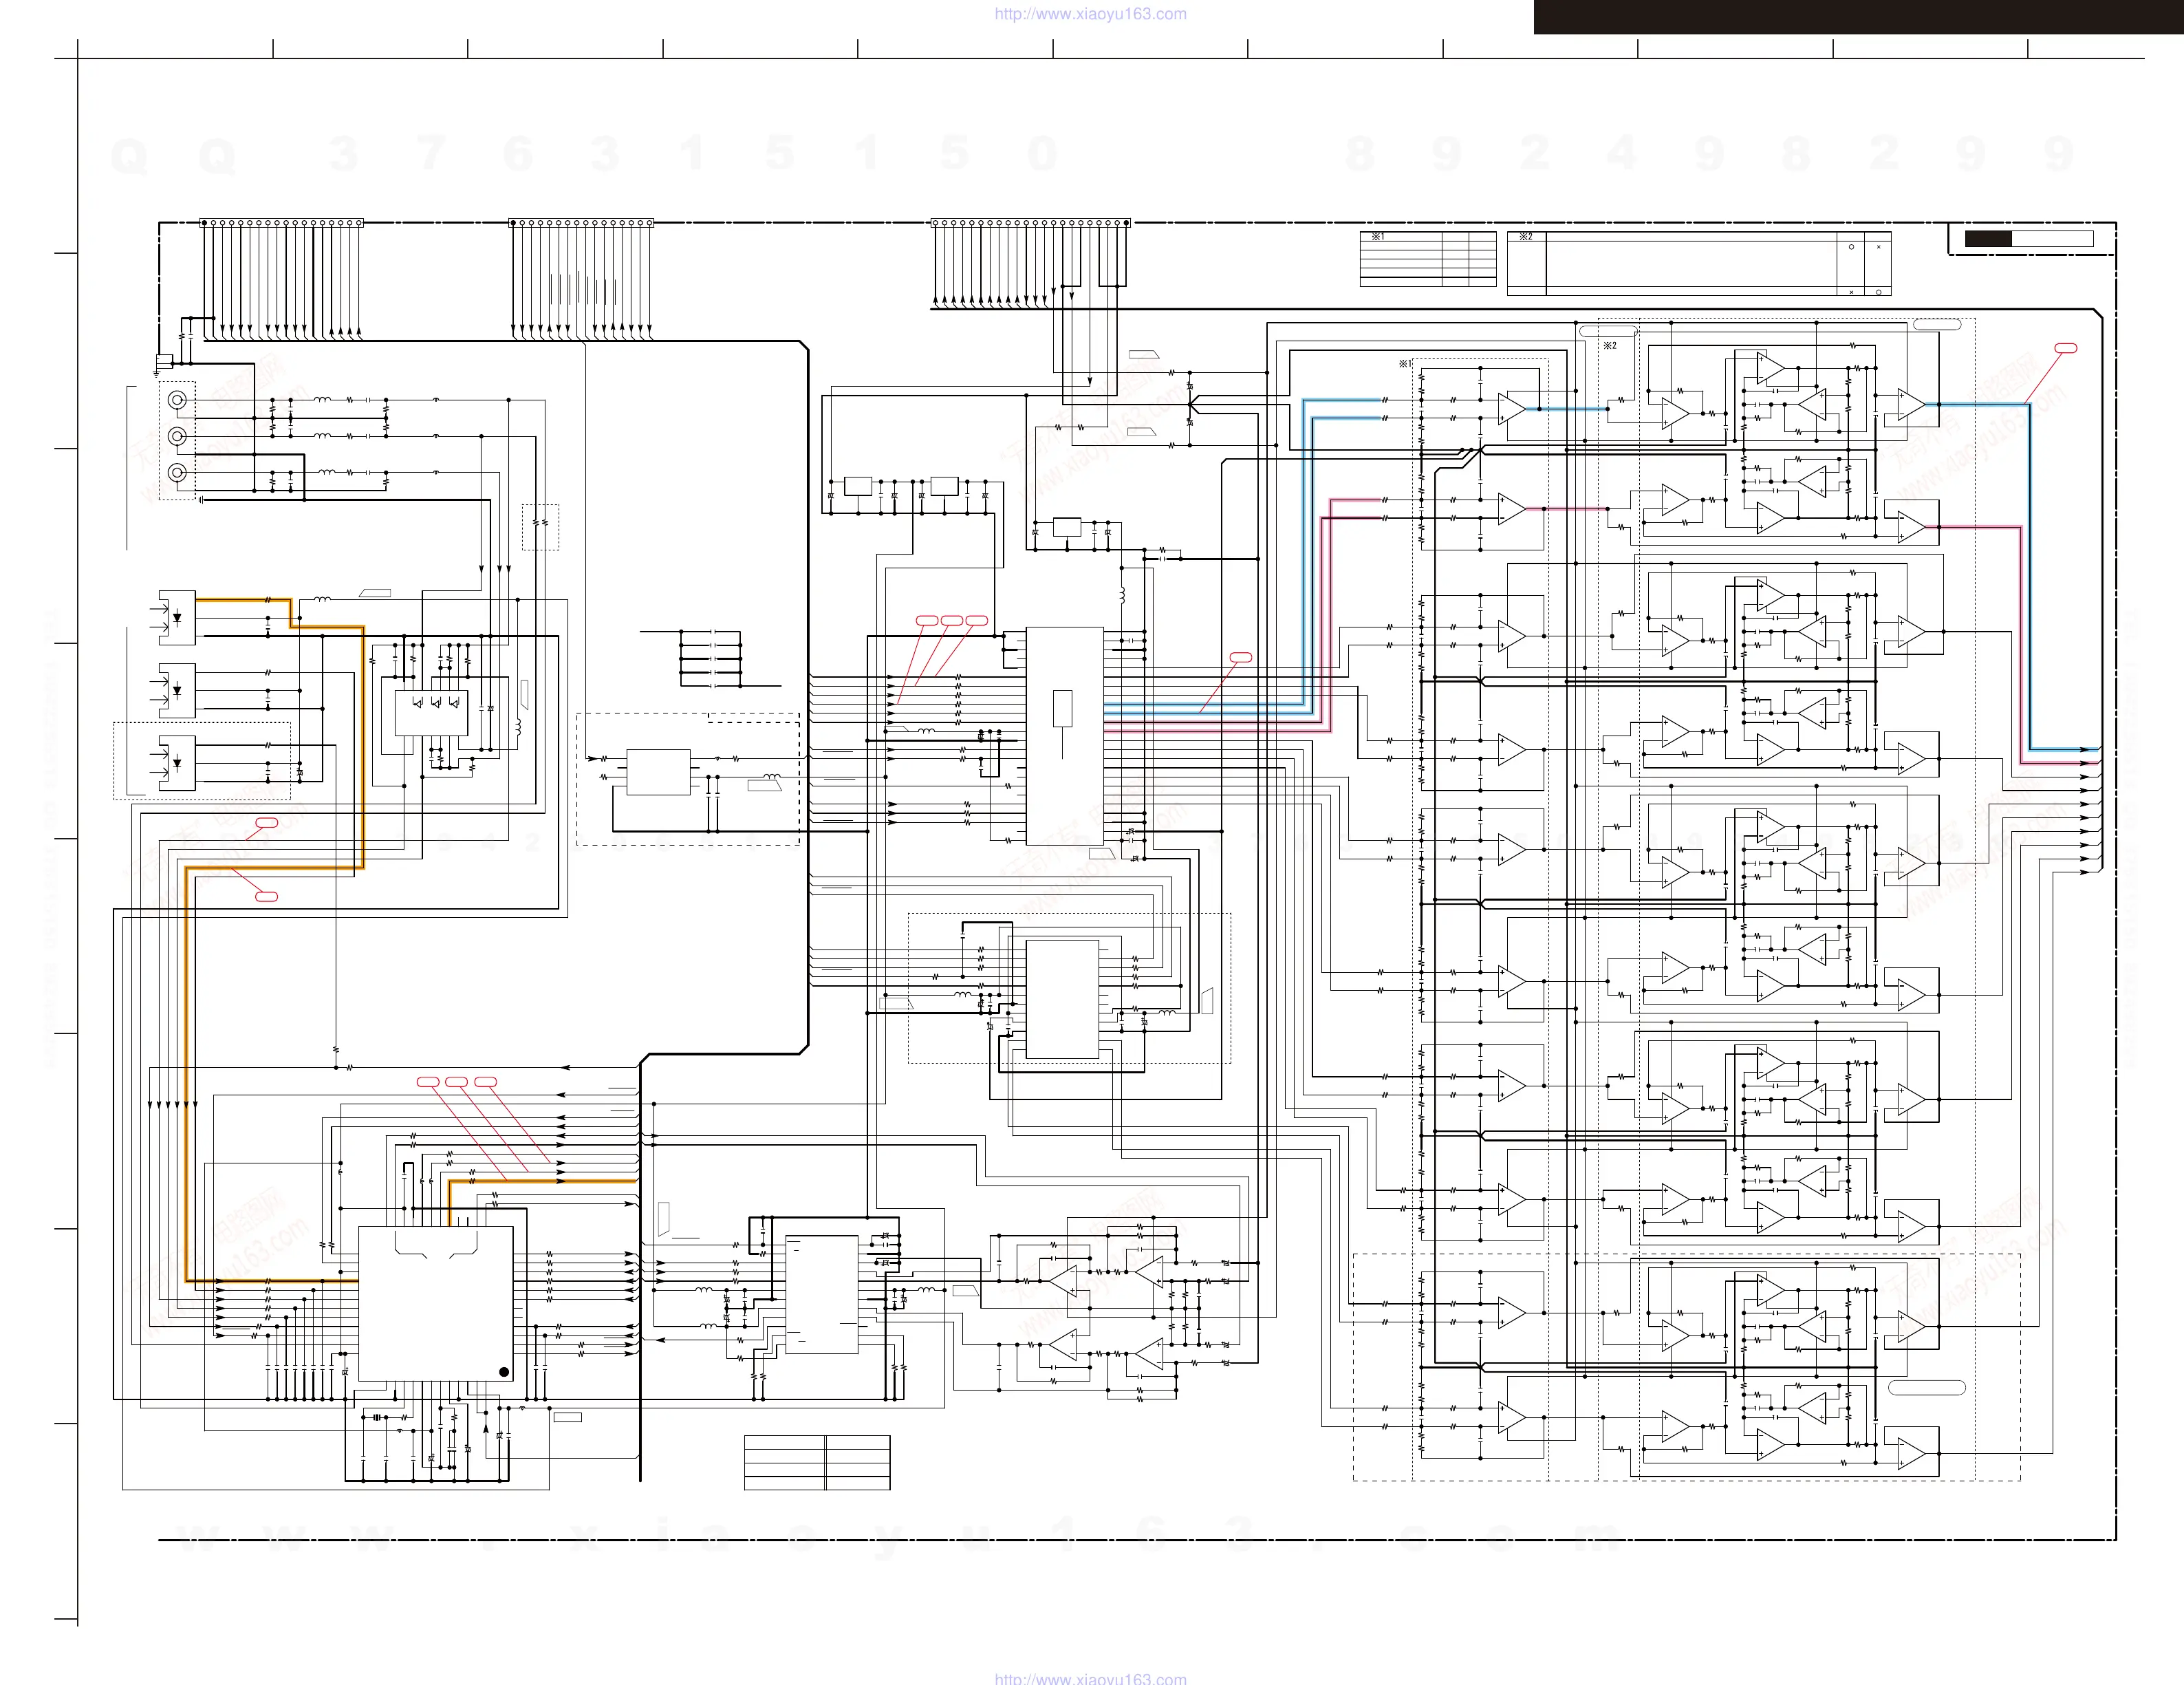Screen dimensions: 2184x1685
Task: Click the cross mark in ※2 table's first row
Action: [1878, 246]
